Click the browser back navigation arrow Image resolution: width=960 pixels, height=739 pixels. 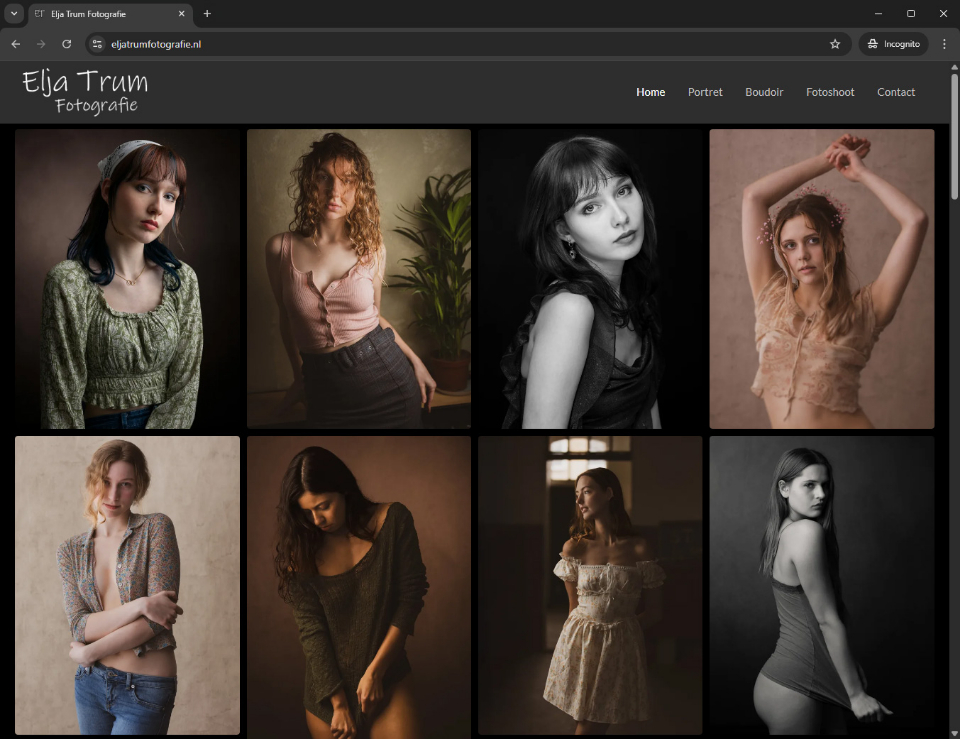(15, 43)
